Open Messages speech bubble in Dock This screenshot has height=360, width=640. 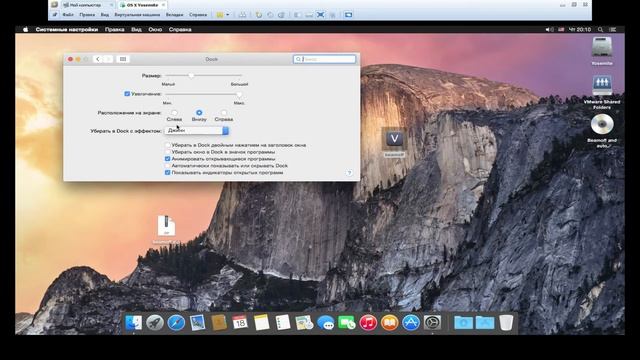(326, 323)
